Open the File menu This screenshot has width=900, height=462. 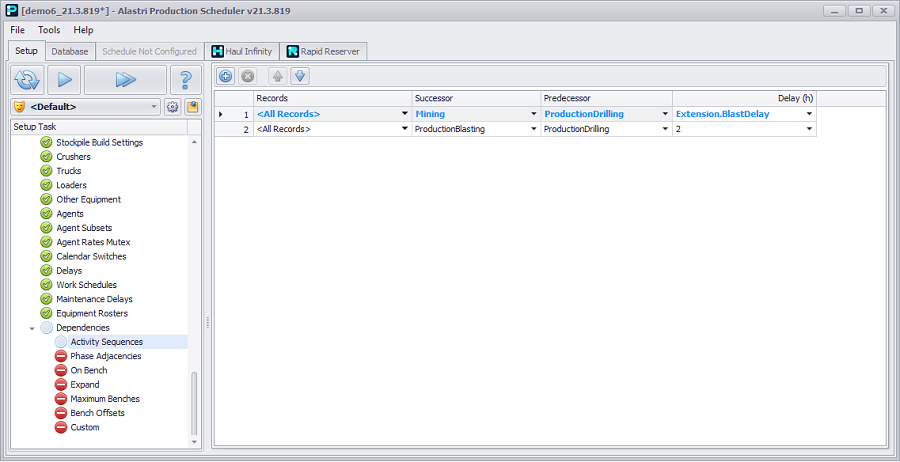(18, 30)
